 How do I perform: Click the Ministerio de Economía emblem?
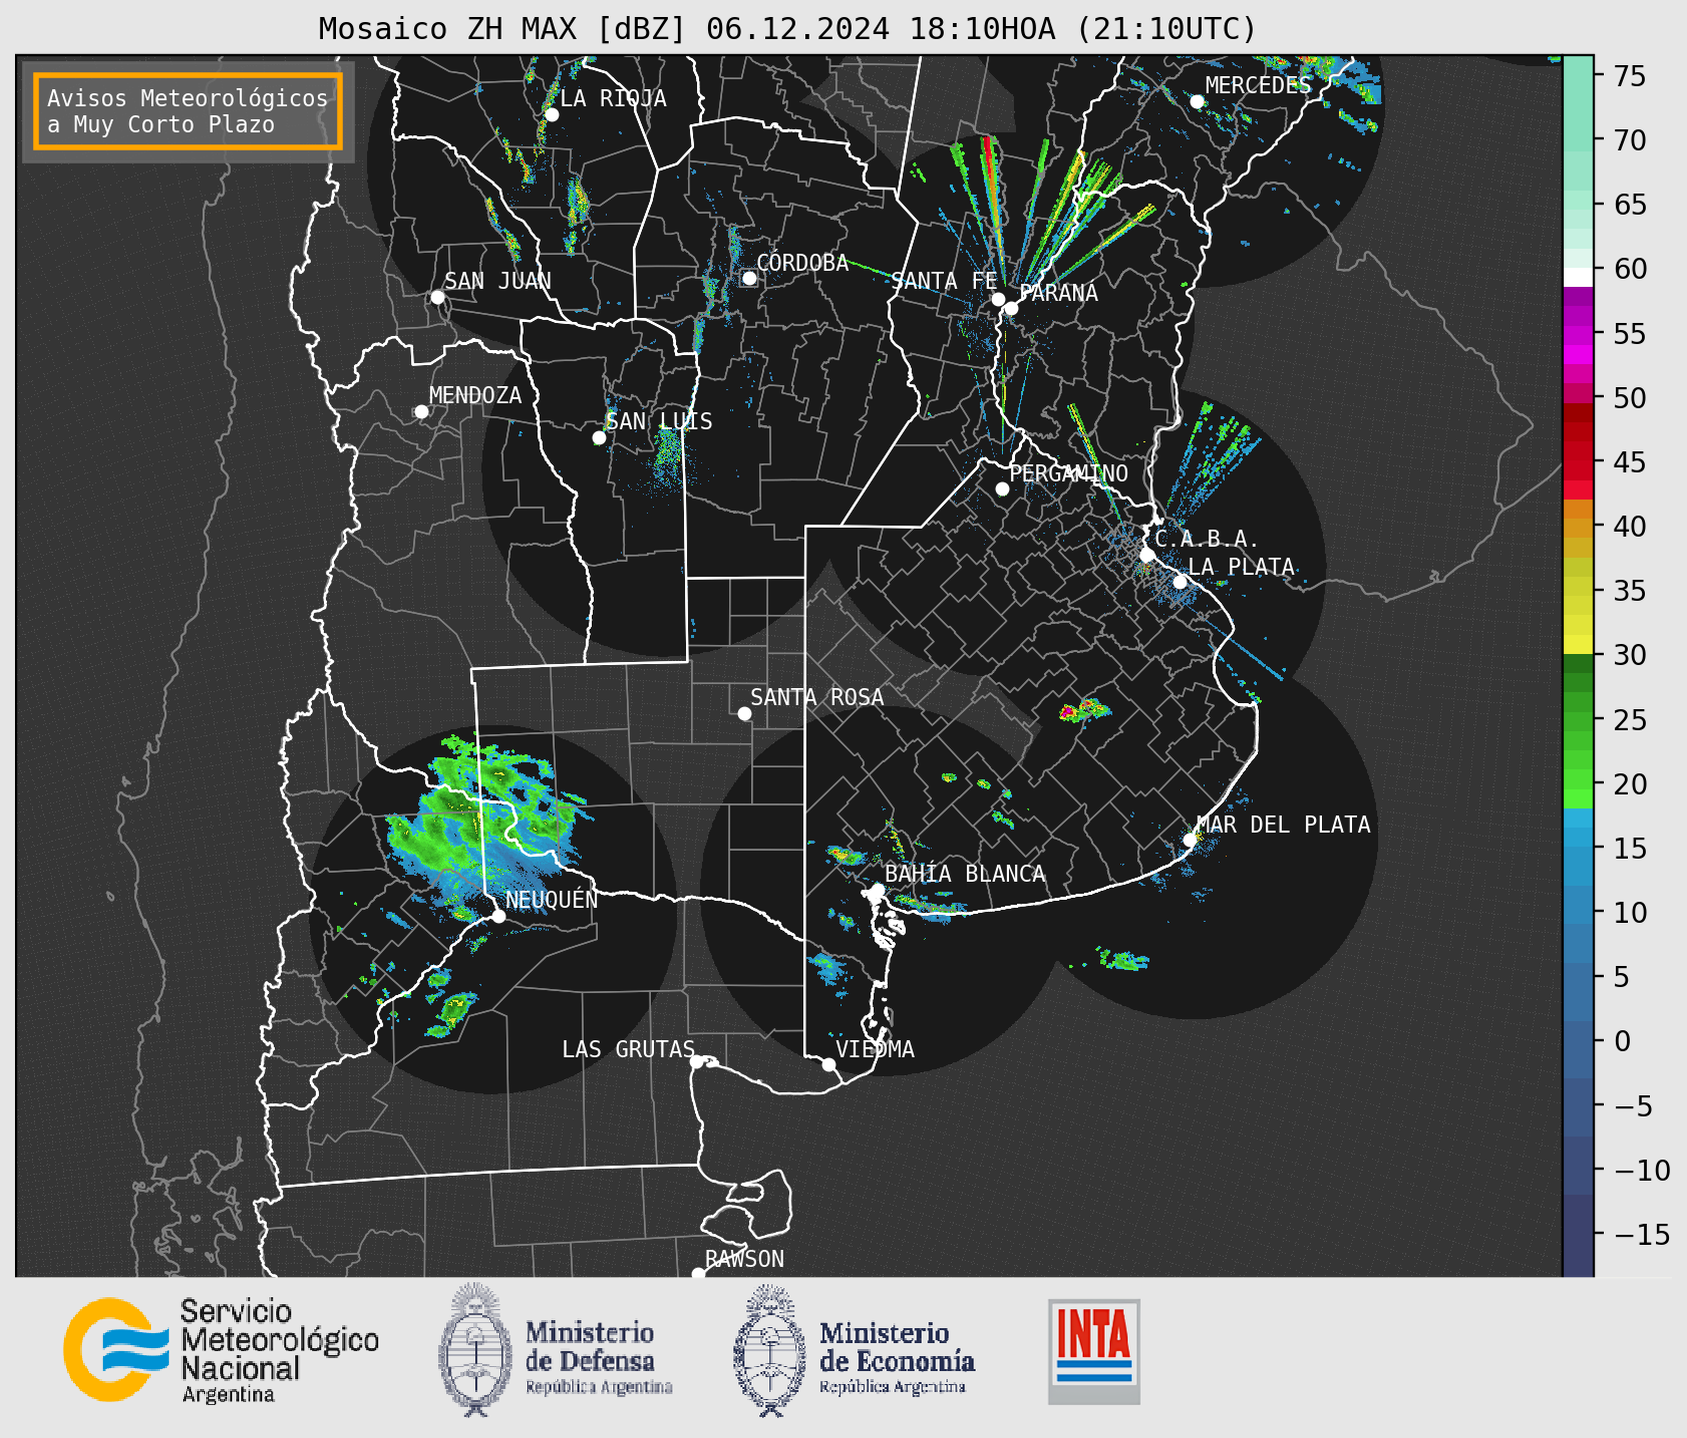(x=769, y=1350)
